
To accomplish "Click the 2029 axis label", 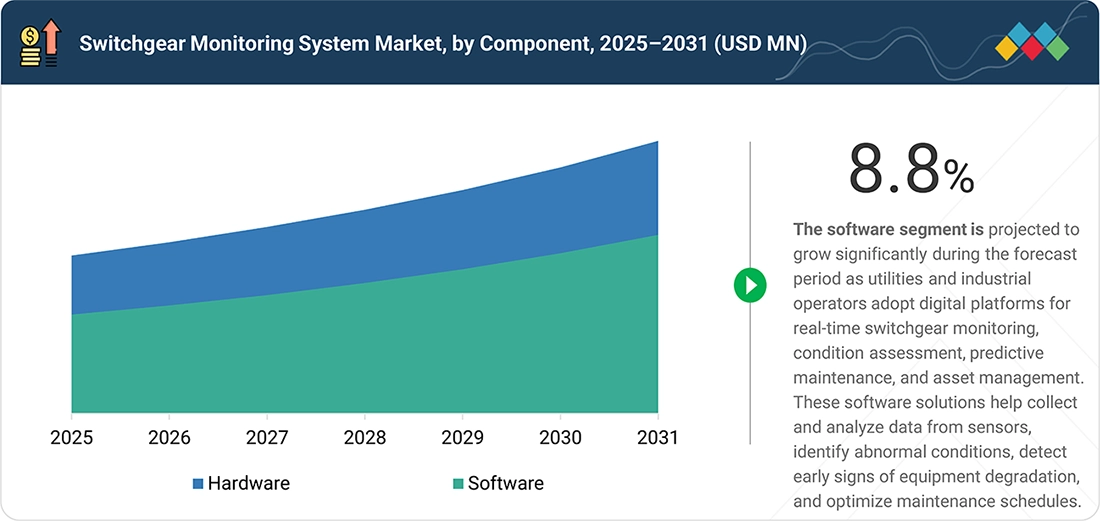I will pyautogui.click(x=462, y=438).
